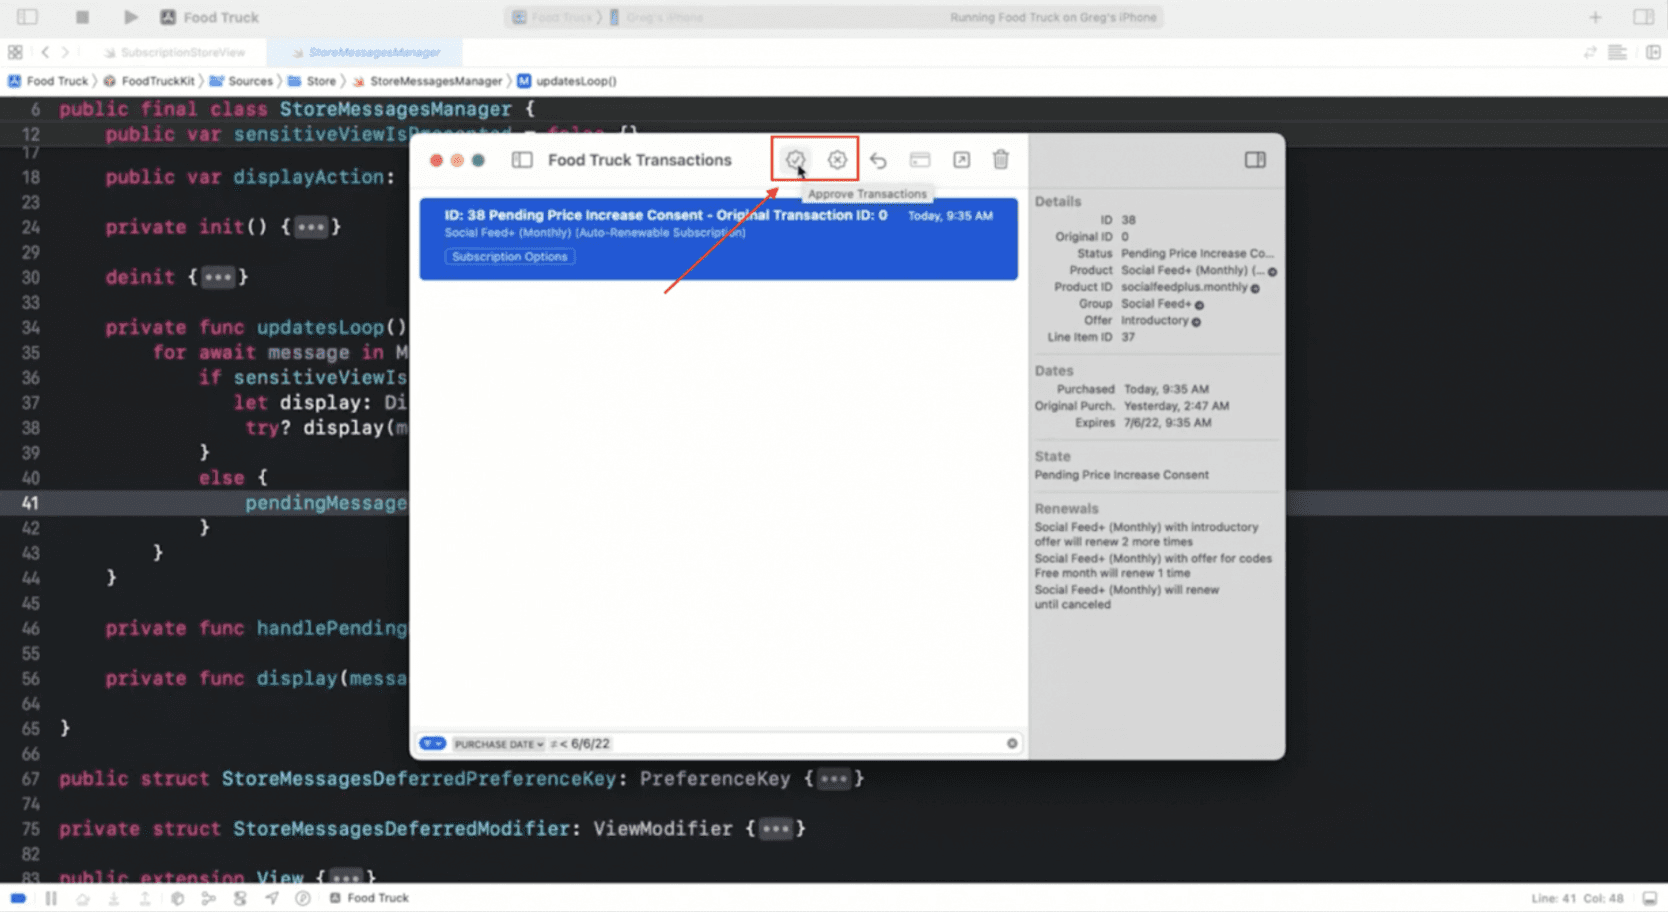Toggle the transactions window sidebar

coord(521,159)
